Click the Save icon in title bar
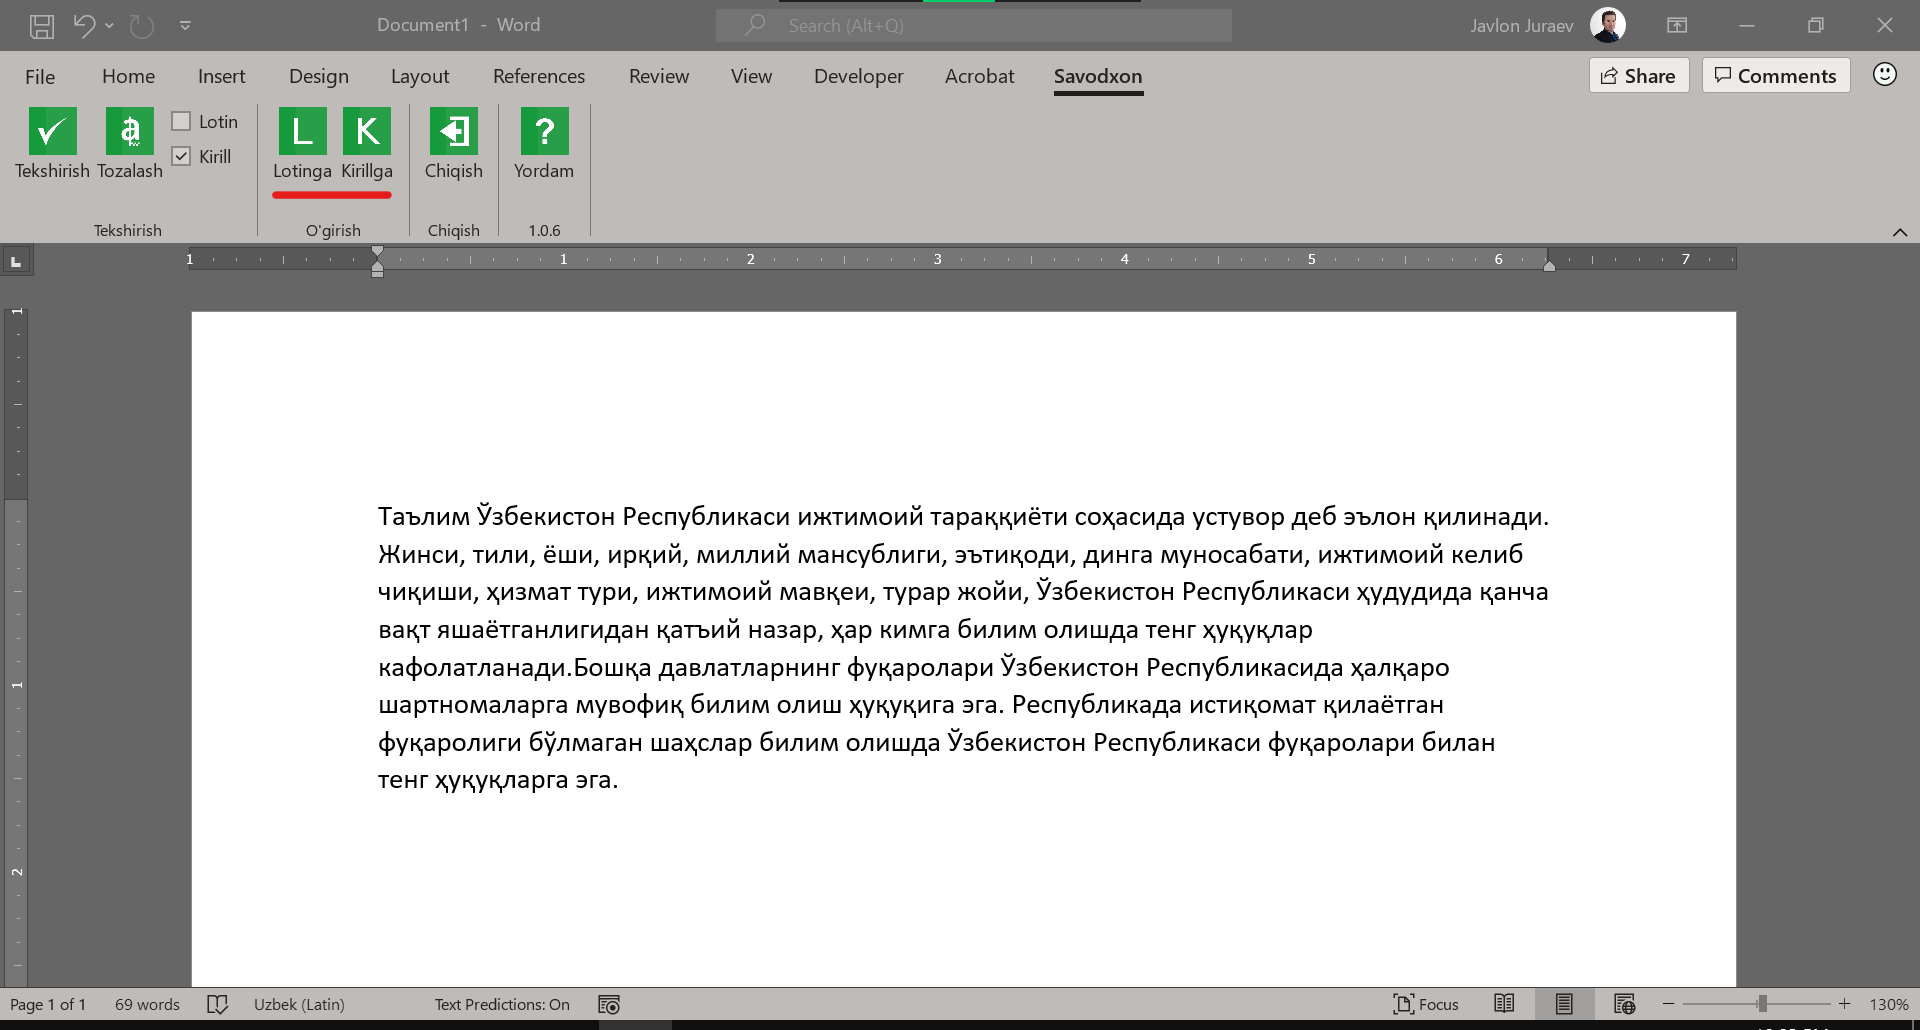Viewport: 1920px width, 1030px height. point(42,26)
